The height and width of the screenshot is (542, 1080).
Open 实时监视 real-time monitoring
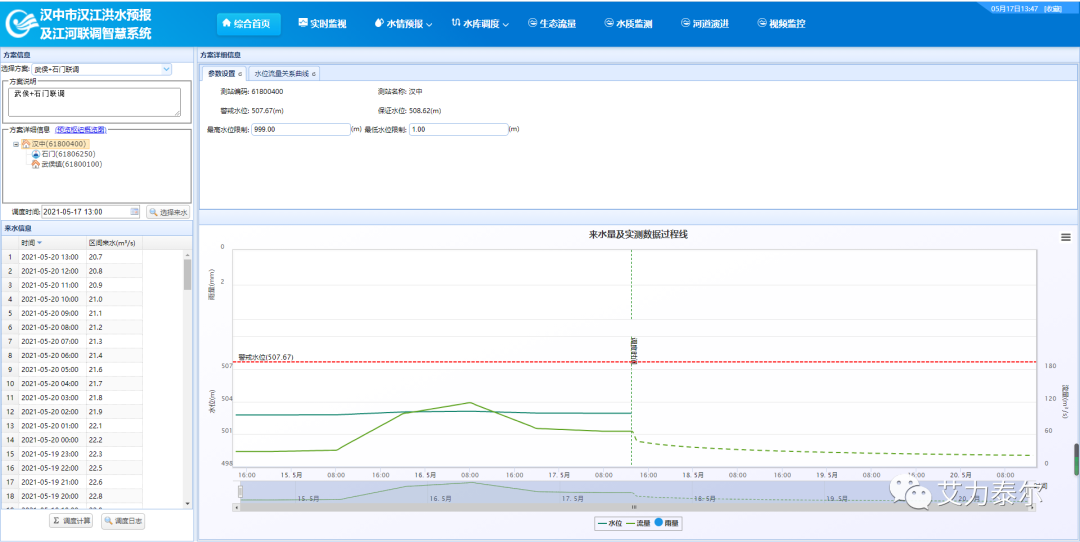pyautogui.click(x=324, y=23)
